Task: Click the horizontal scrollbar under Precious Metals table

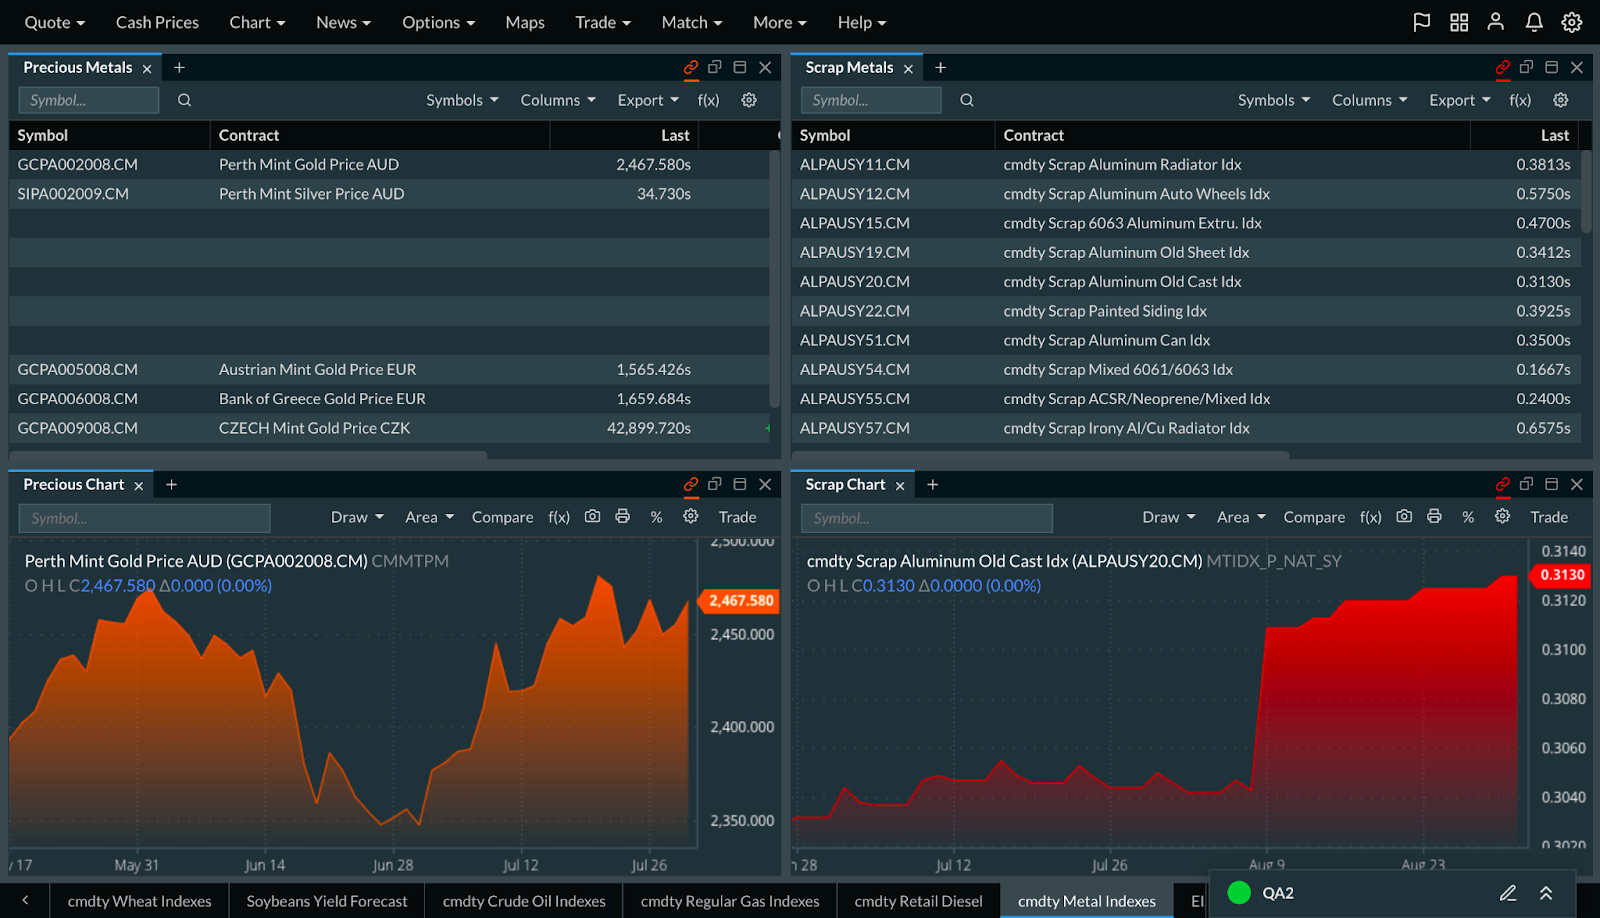Action: 248,456
